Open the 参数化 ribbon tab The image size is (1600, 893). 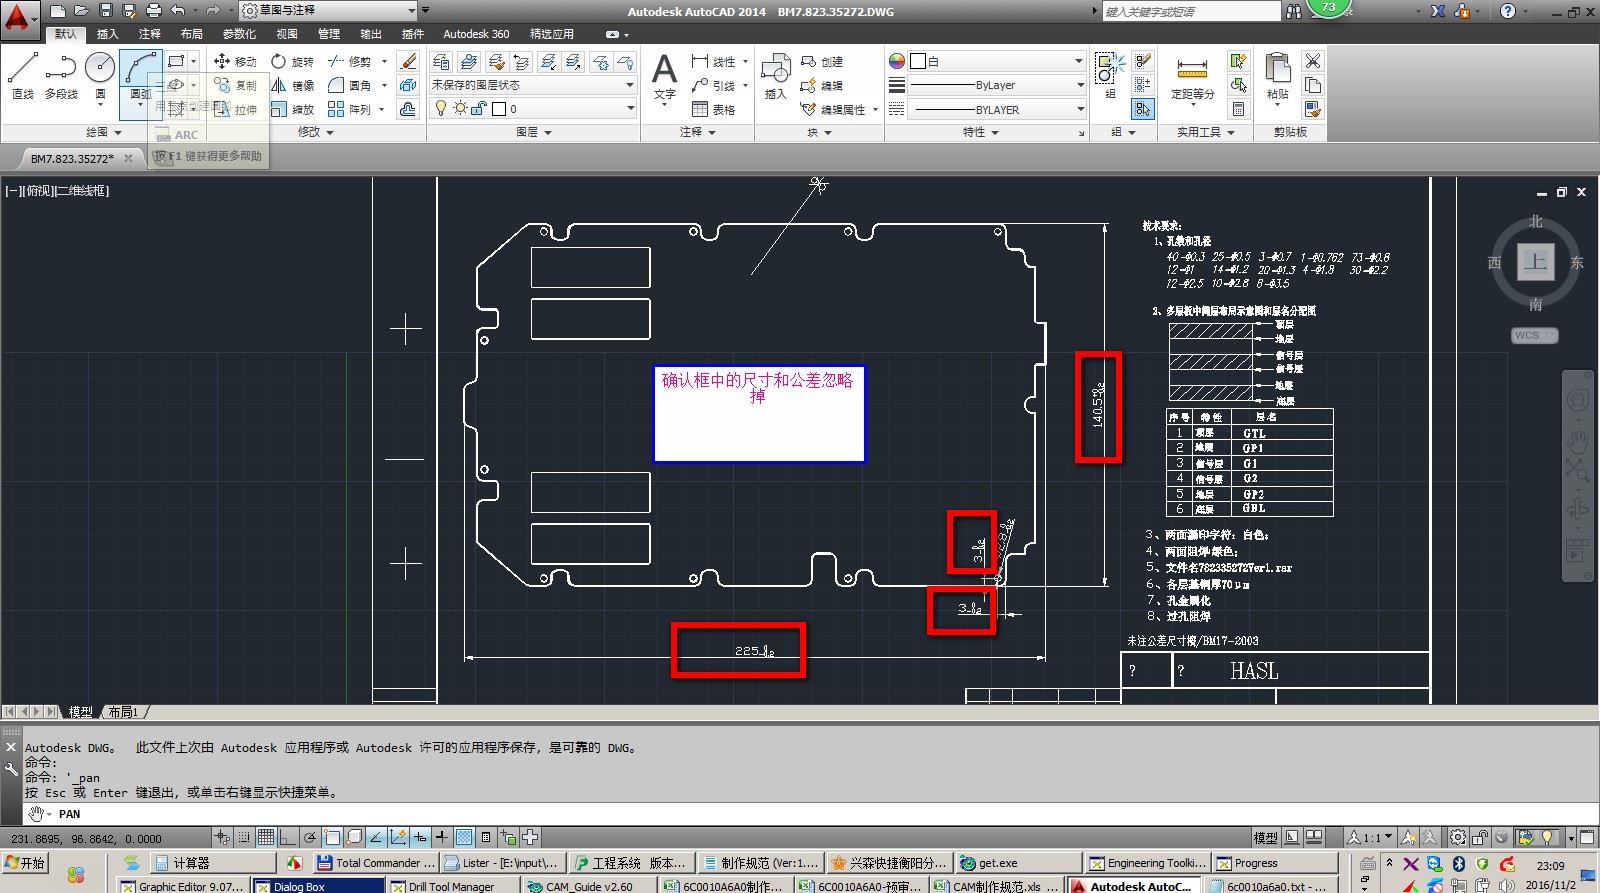coord(239,34)
